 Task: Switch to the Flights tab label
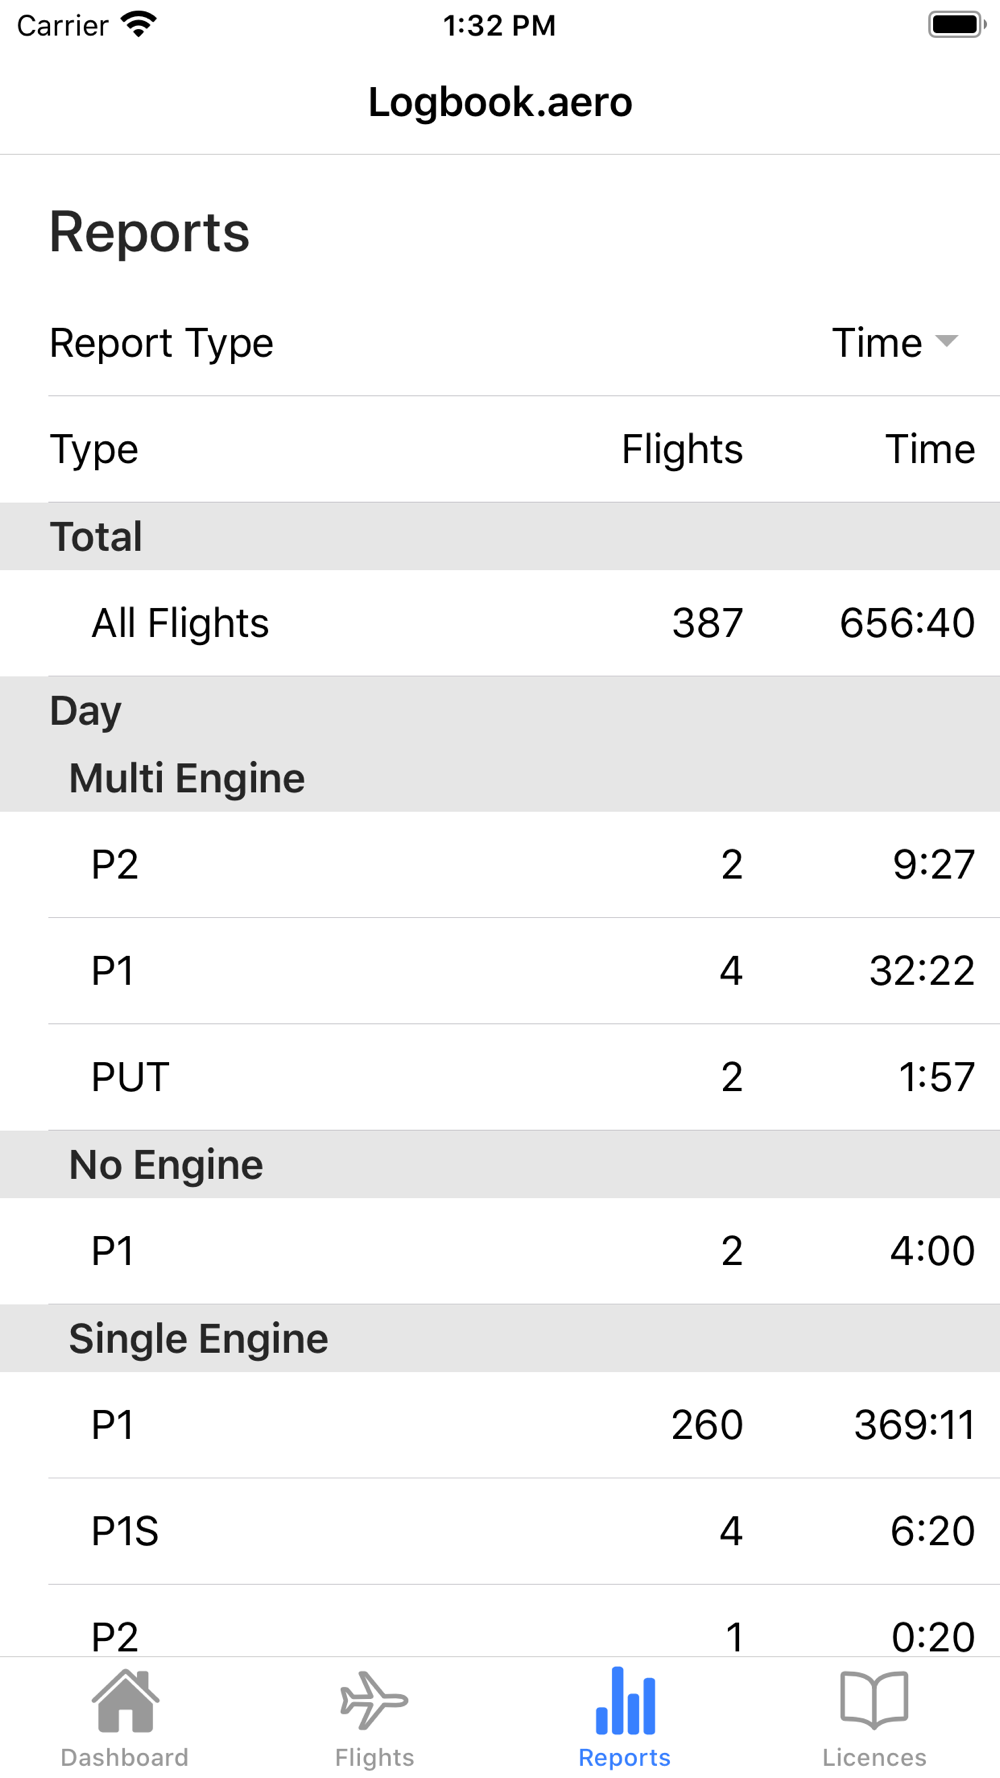coord(374,1757)
